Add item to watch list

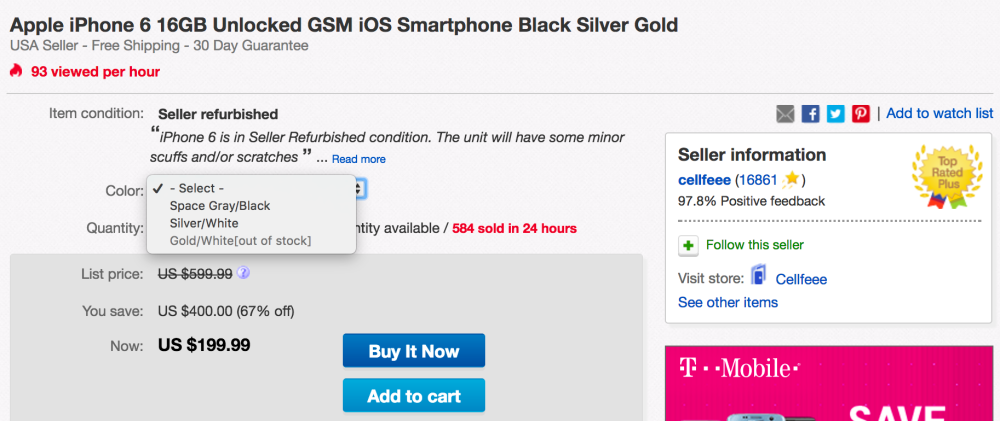coord(939,113)
